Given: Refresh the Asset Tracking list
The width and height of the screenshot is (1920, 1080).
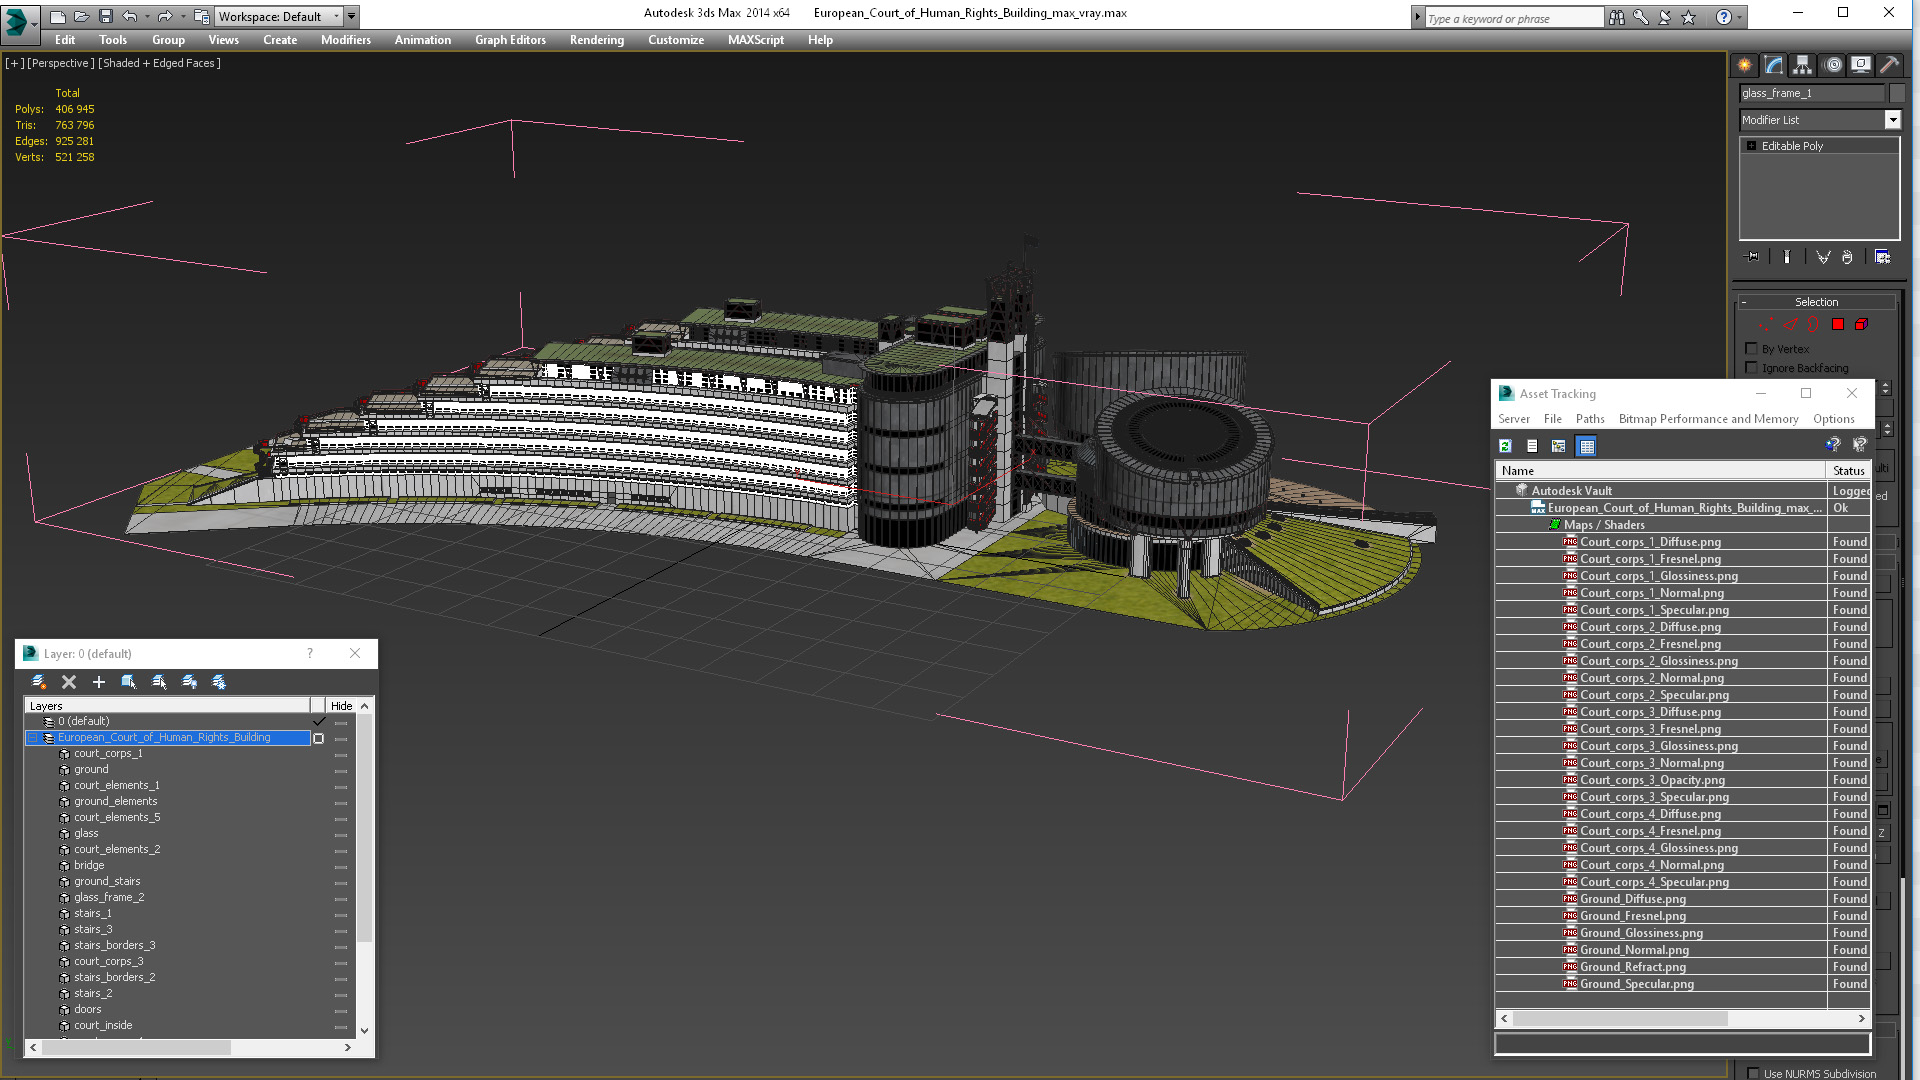Looking at the screenshot, I should (x=1505, y=446).
